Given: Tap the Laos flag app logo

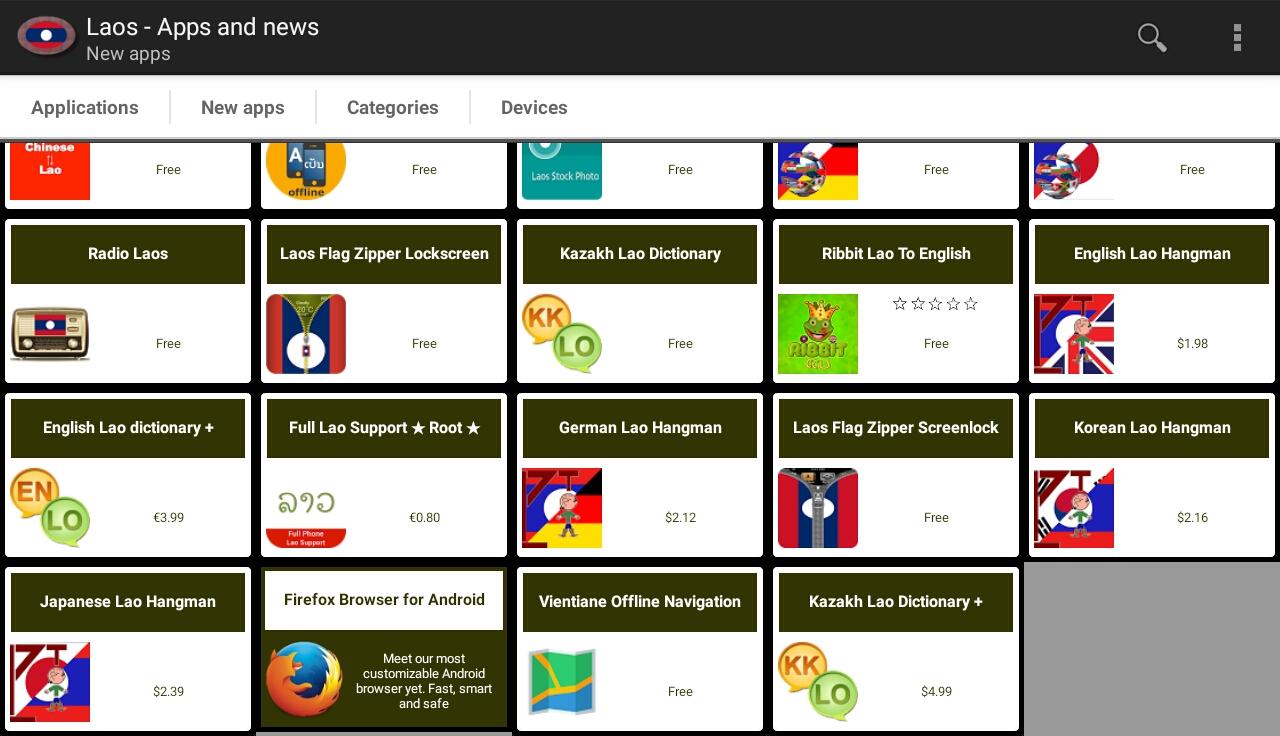Looking at the screenshot, I should point(46,36).
